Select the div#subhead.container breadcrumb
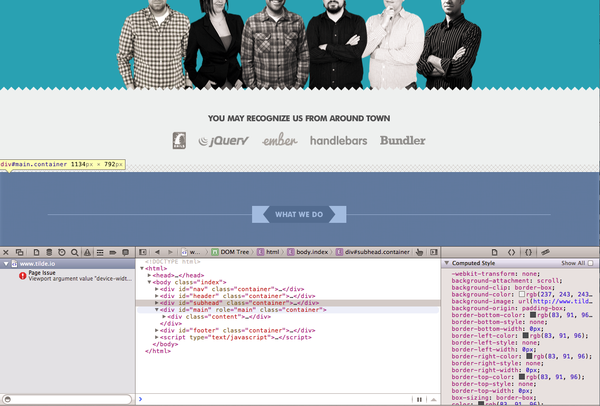 tap(373, 252)
